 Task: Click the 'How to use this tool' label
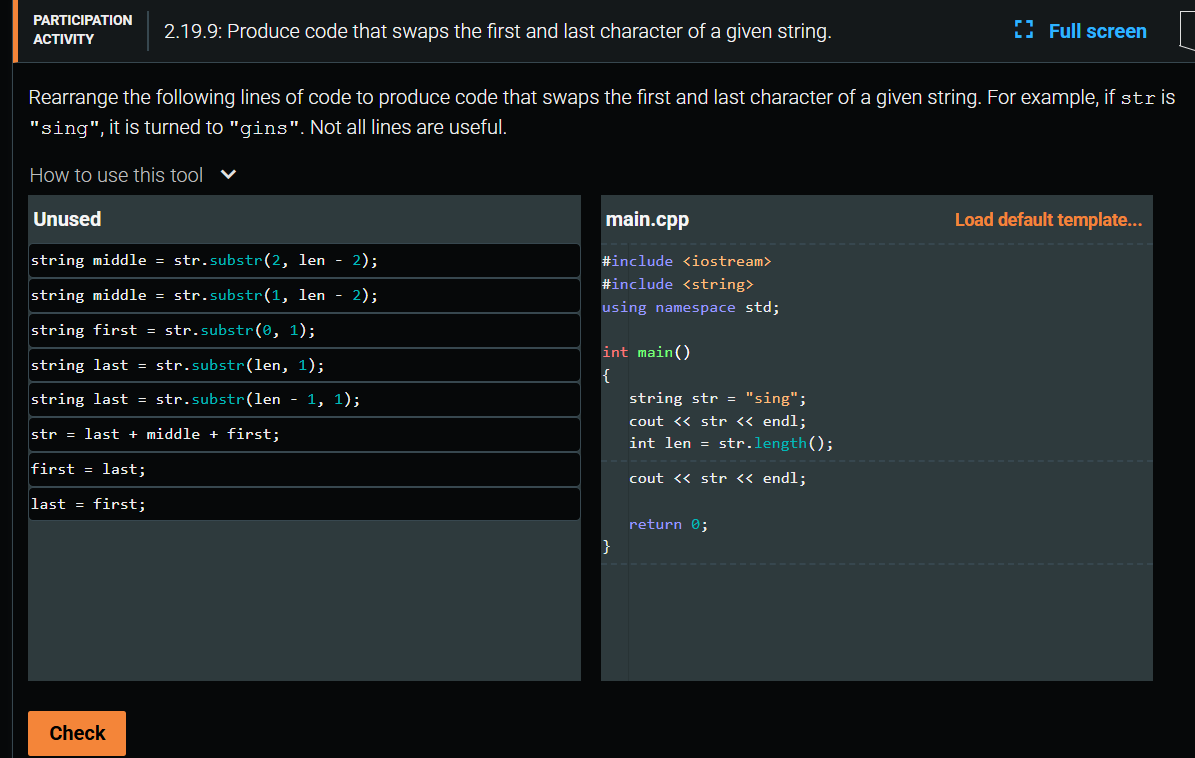116,175
